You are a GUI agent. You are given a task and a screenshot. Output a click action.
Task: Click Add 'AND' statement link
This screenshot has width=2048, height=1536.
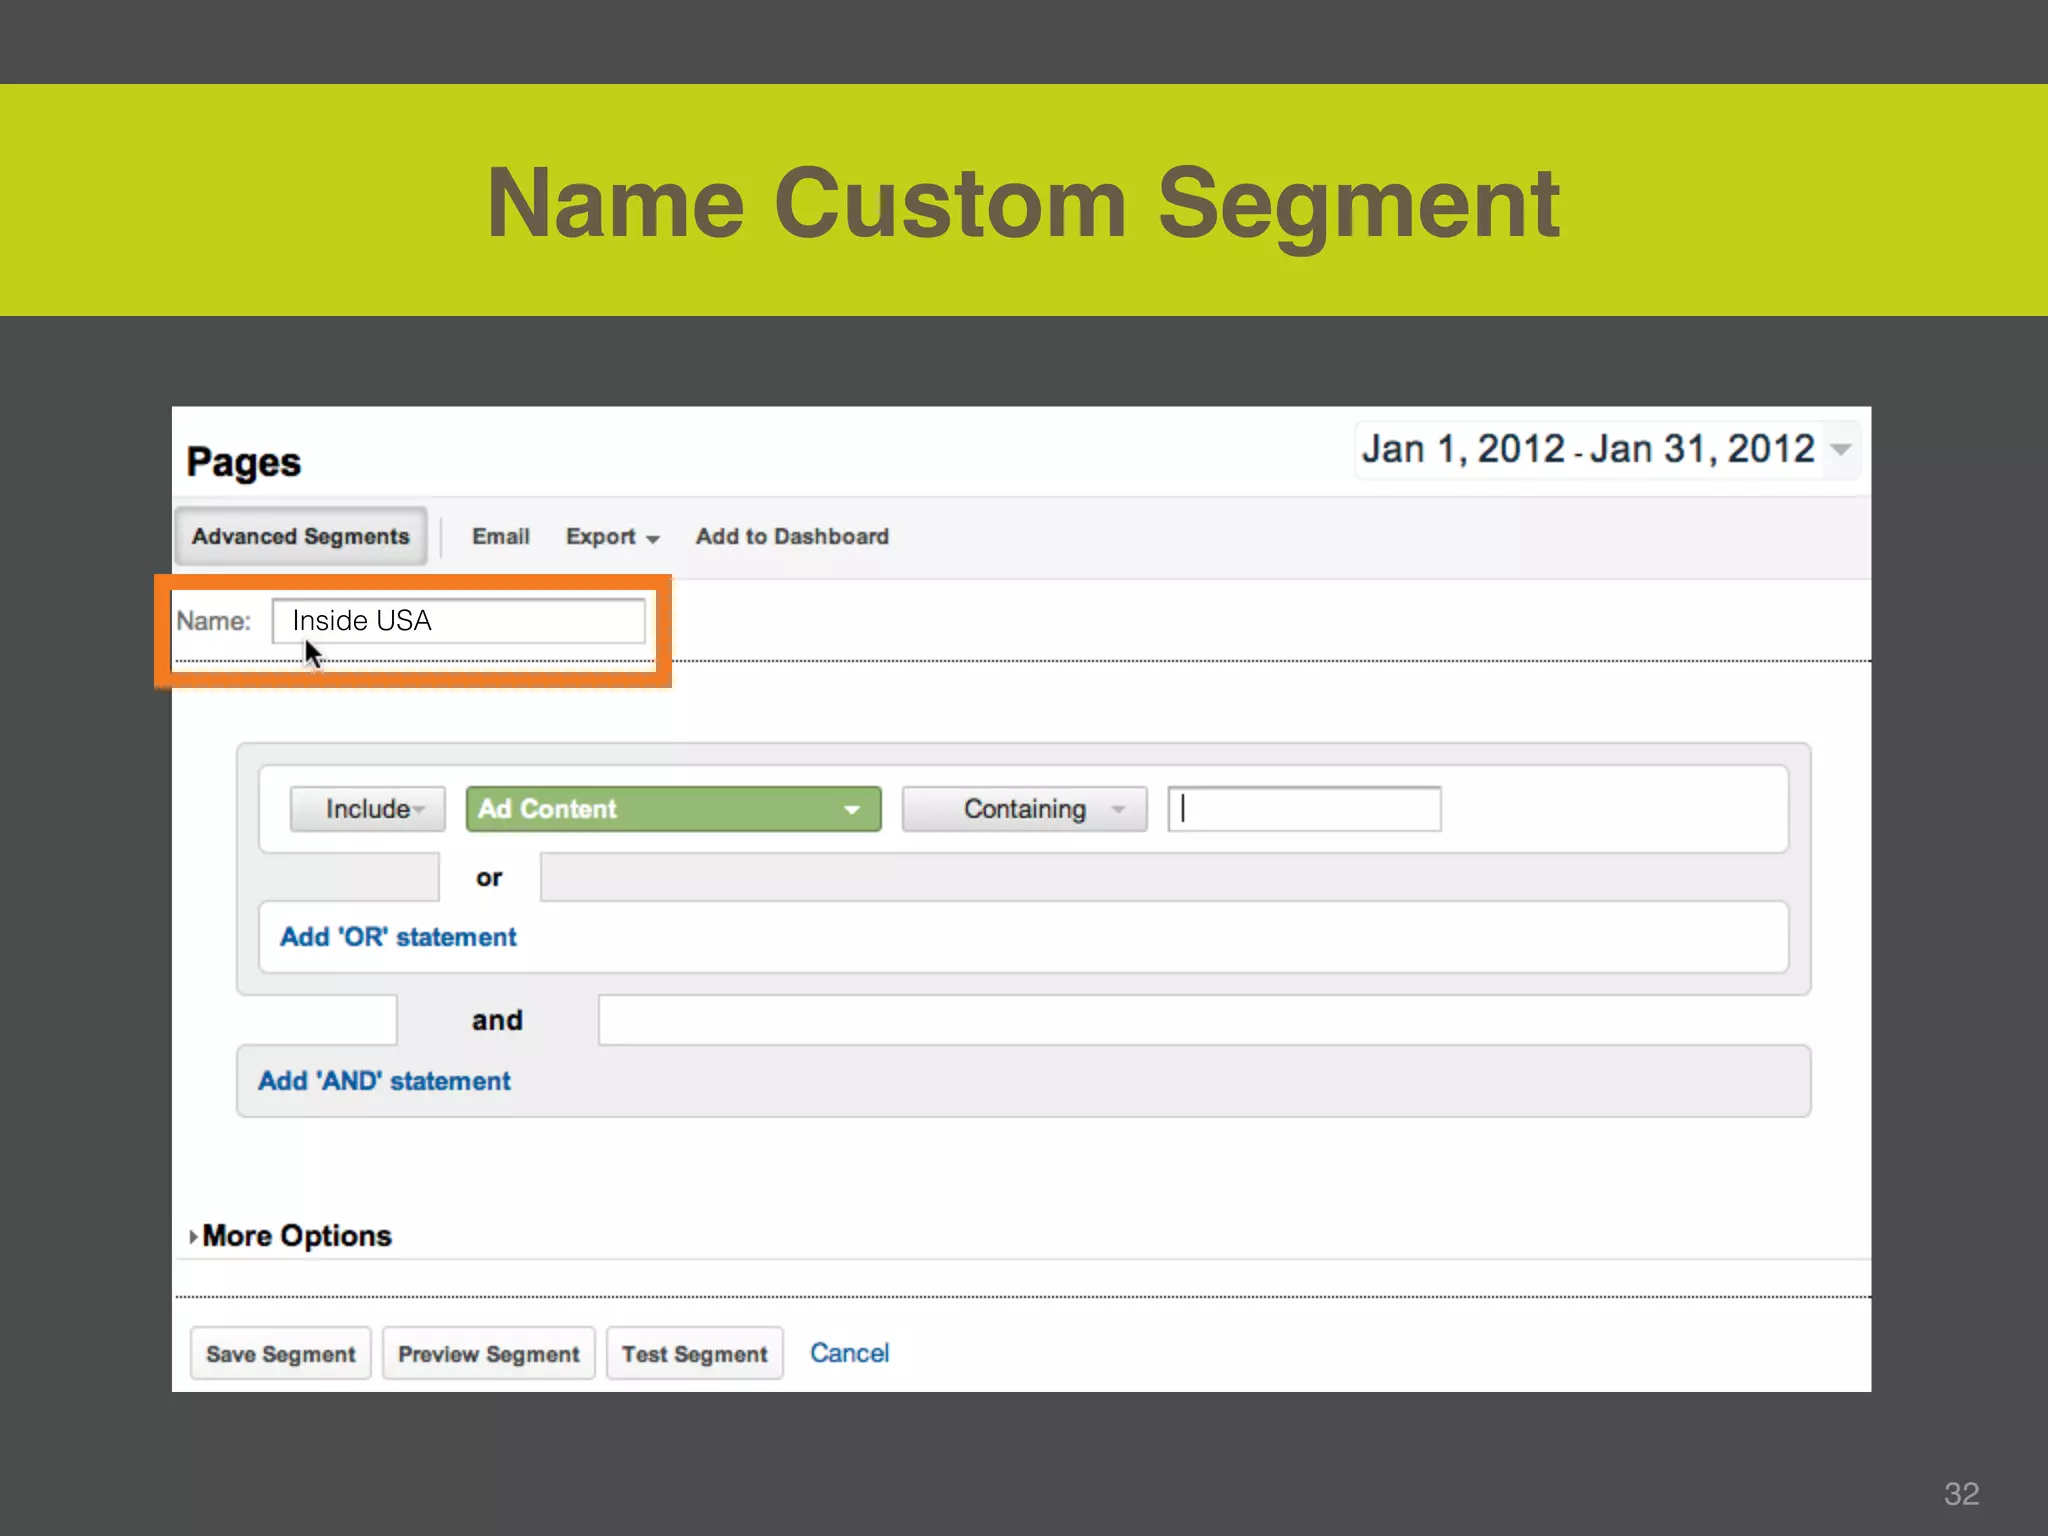(384, 1081)
